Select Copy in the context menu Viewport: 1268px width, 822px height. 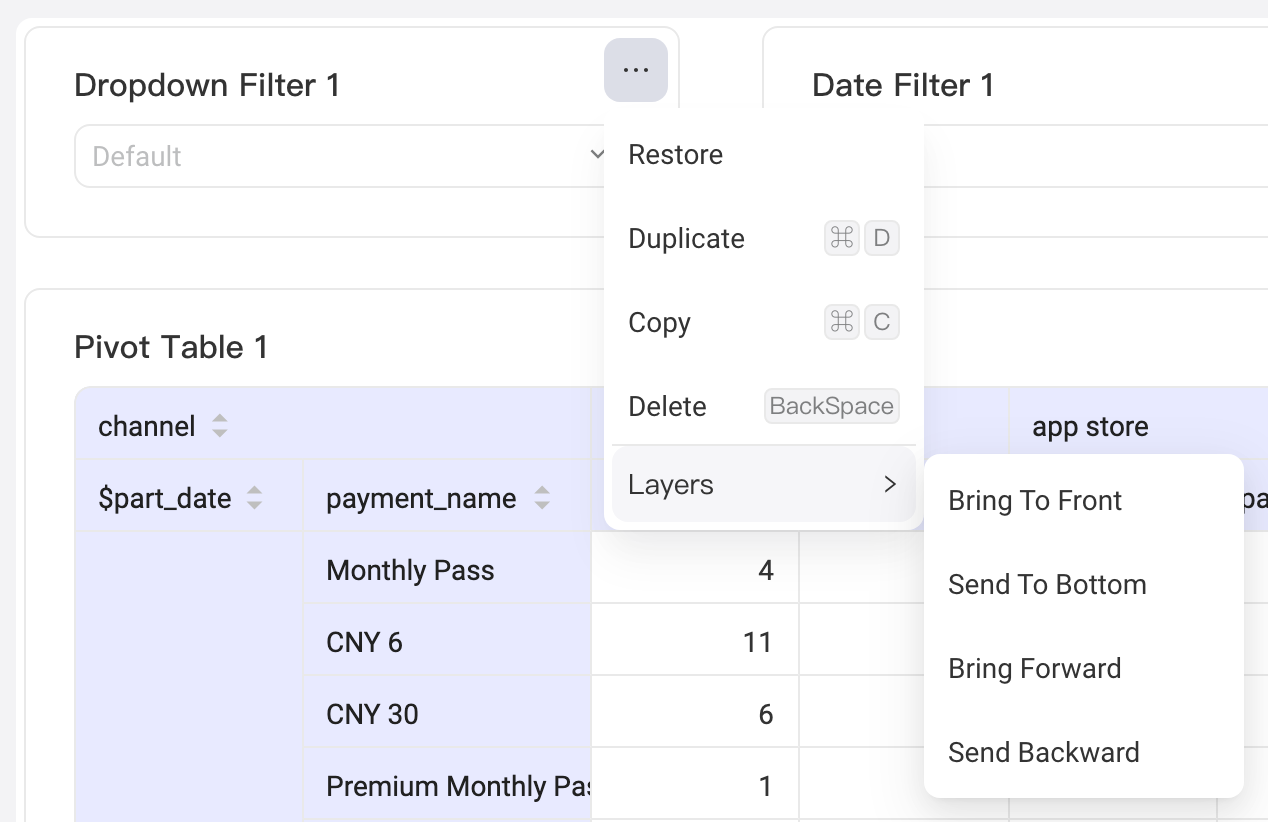point(764,323)
